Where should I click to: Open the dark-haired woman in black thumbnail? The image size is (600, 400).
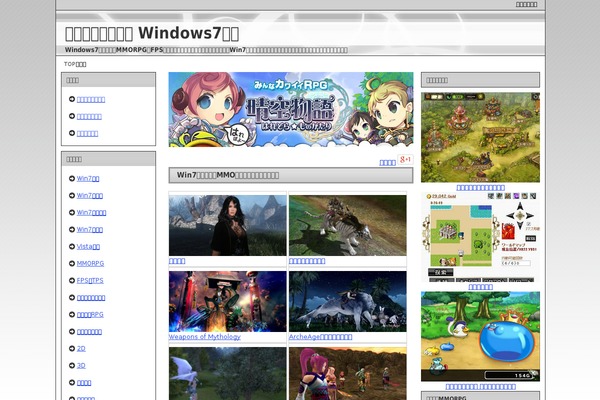tap(227, 225)
